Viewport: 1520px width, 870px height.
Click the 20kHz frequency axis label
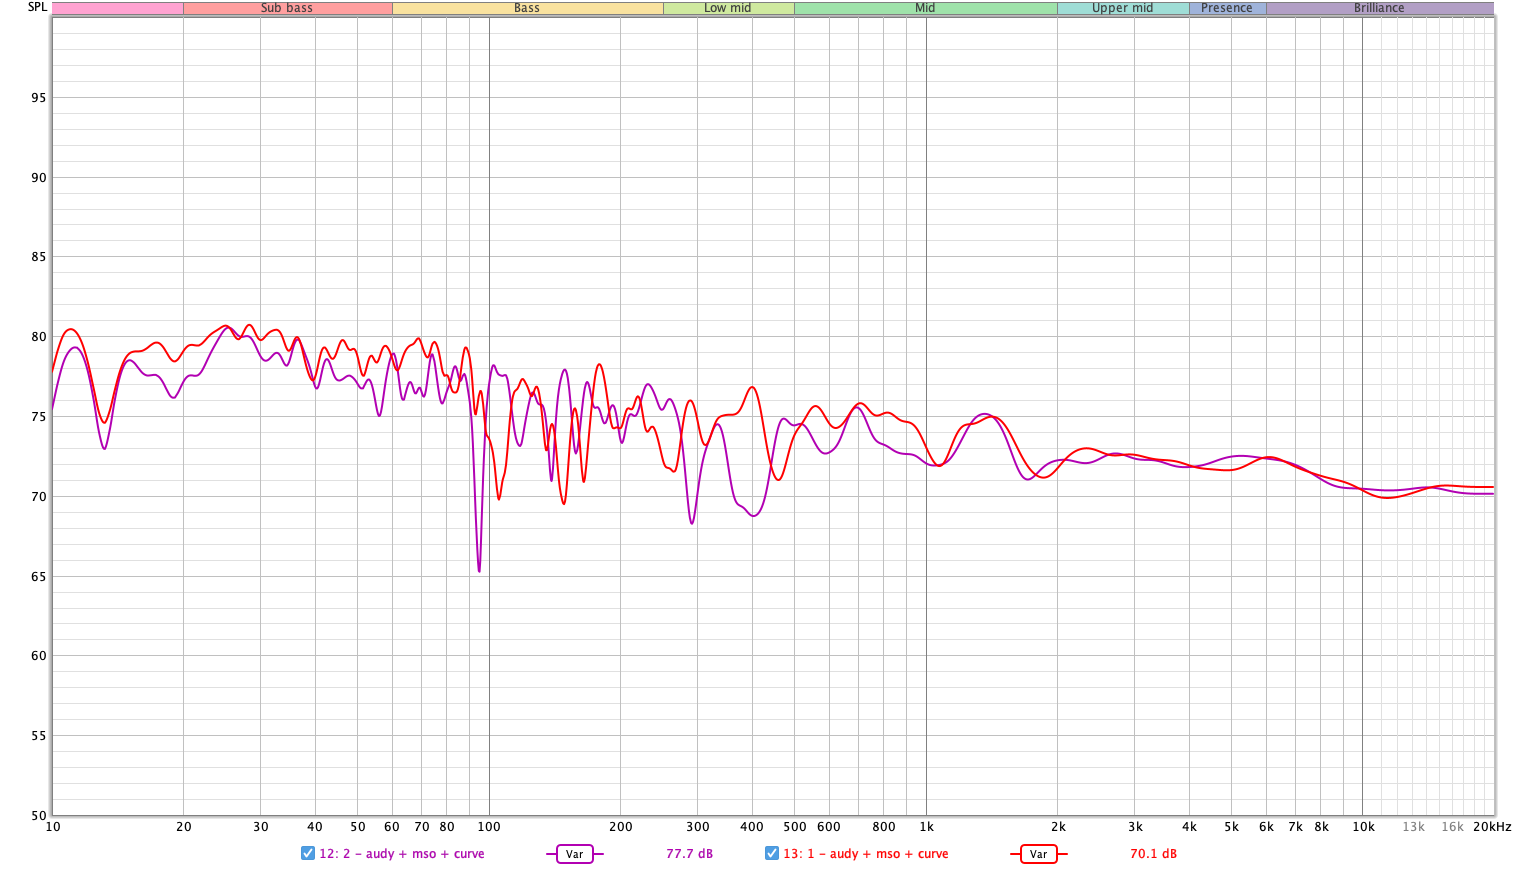tap(1492, 827)
